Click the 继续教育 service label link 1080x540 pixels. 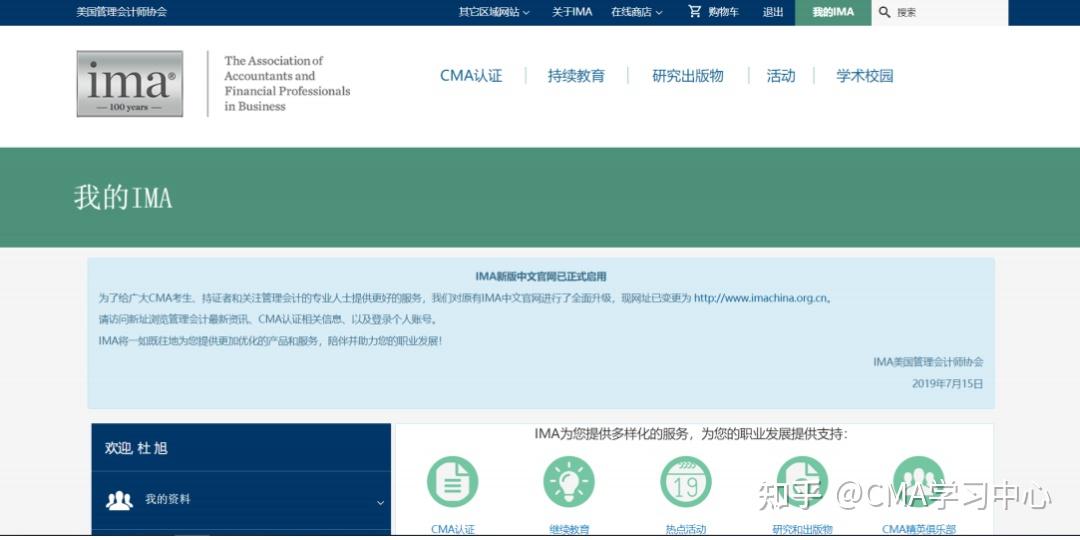[x=569, y=529]
